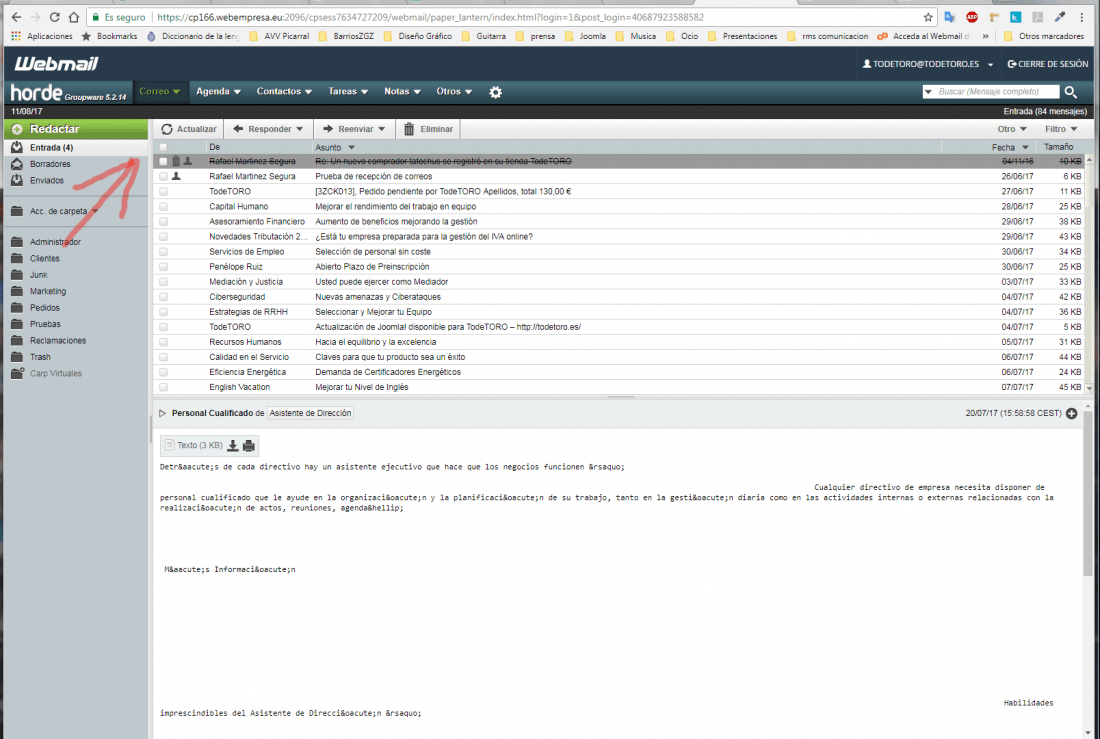The height and width of the screenshot is (739, 1100).
Task: Click the search magnifier icon
Action: (1071, 92)
